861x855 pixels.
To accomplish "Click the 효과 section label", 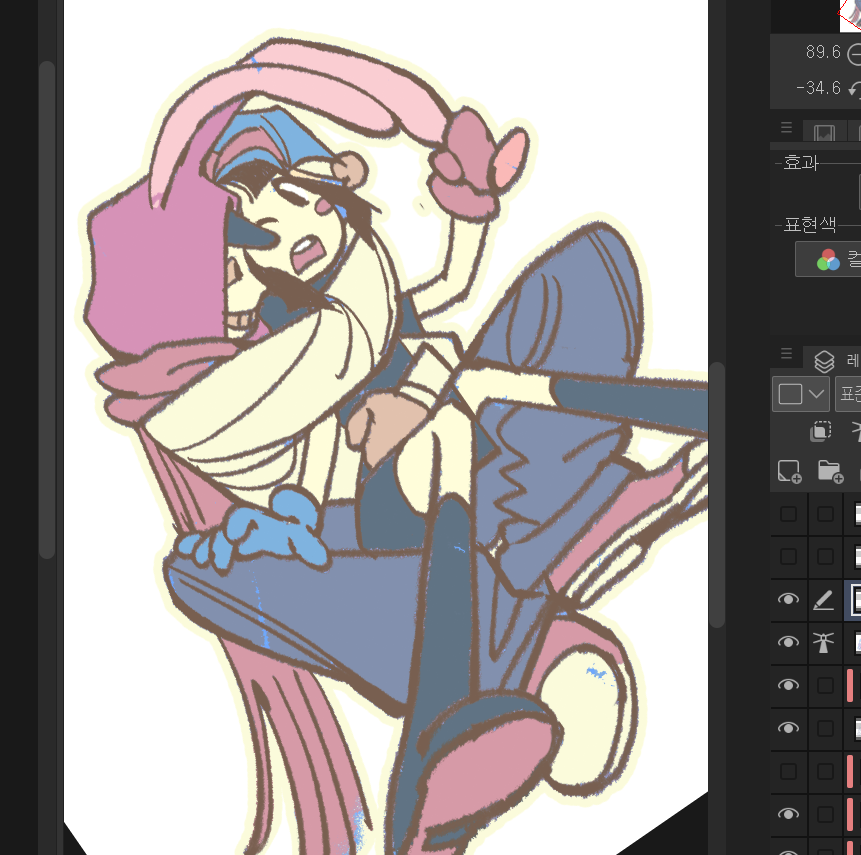I will [801, 163].
